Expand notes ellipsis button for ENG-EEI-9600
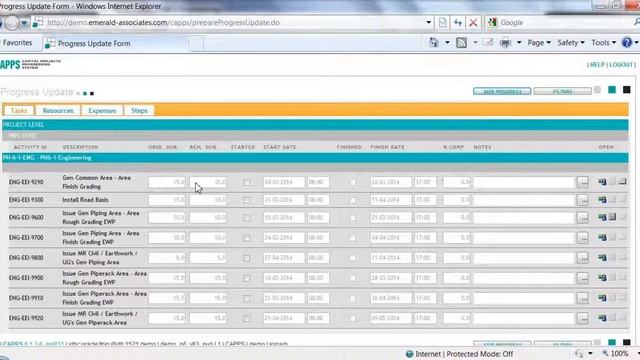Viewport: 640px width, 360px height. [x=583, y=218]
